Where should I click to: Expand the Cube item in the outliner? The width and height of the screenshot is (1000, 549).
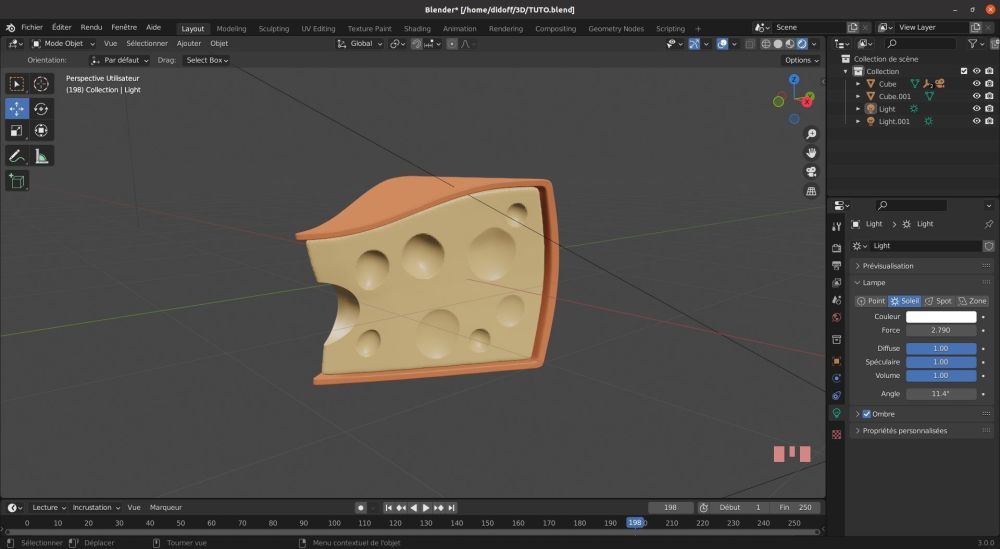857,84
